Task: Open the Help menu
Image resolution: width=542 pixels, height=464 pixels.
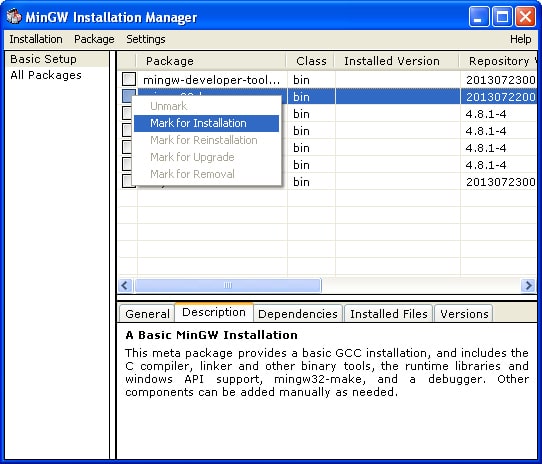Action: coord(521,39)
